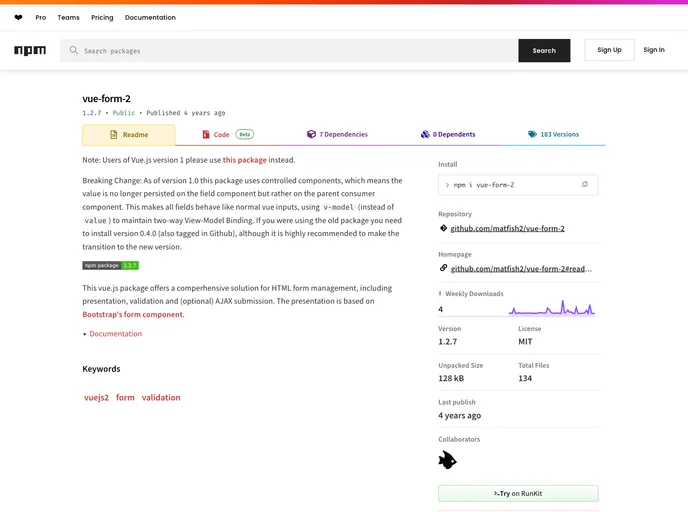Open the Teams menu item
This screenshot has height=512, width=688.
(x=68, y=18)
